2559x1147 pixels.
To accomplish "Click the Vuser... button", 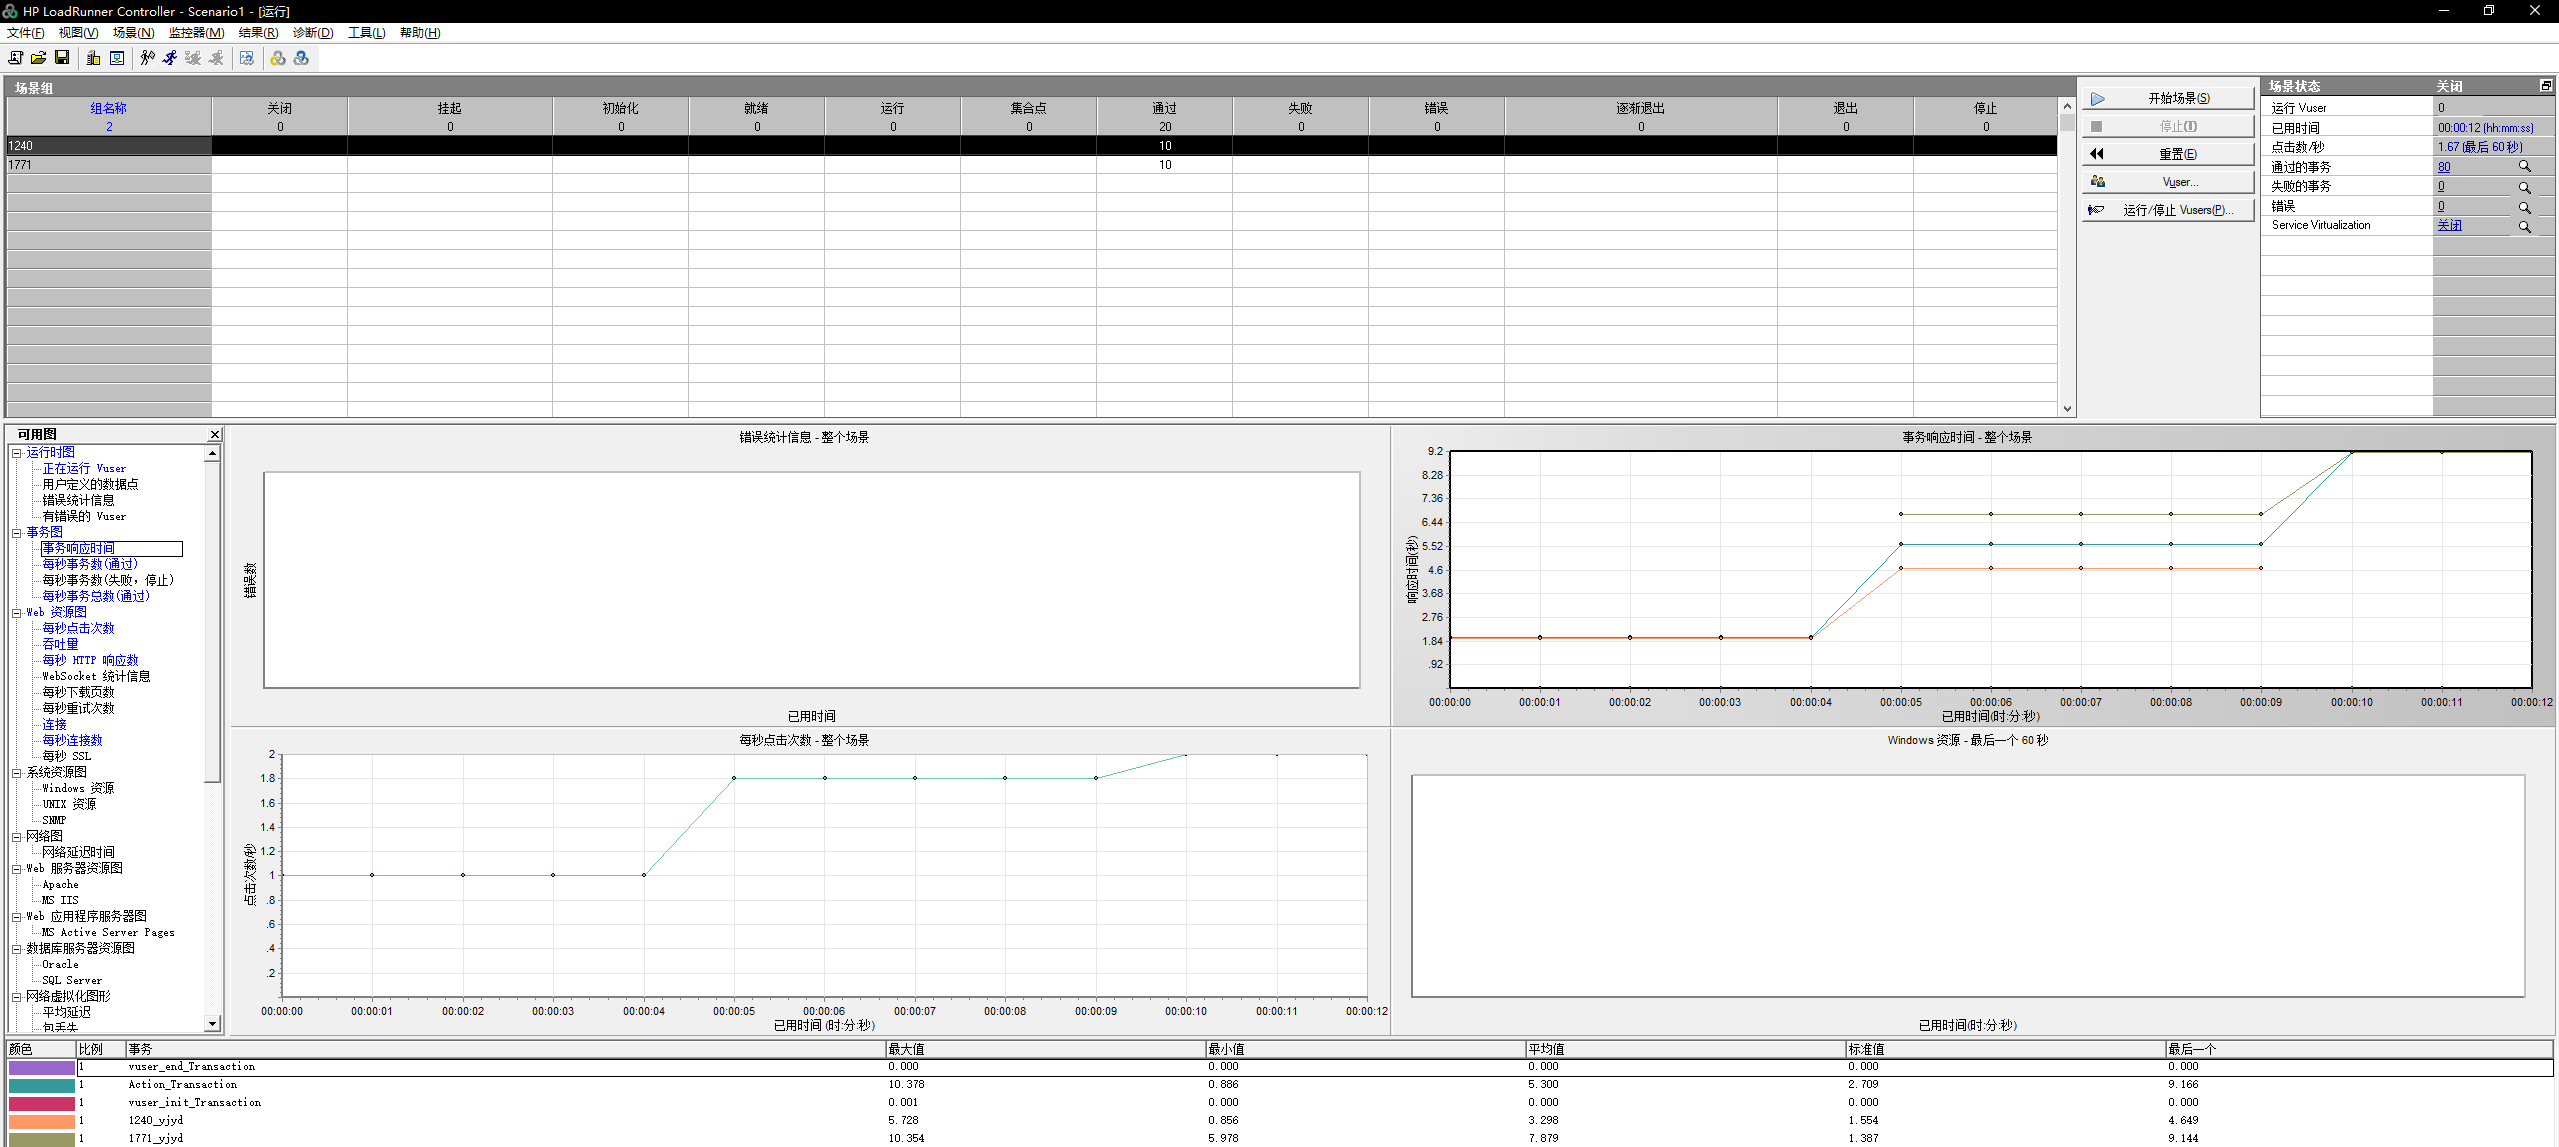I will pos(2168,182).
